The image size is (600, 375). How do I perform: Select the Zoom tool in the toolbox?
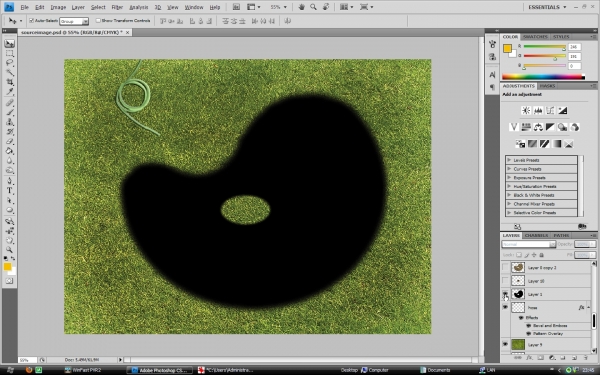(10, 250)
